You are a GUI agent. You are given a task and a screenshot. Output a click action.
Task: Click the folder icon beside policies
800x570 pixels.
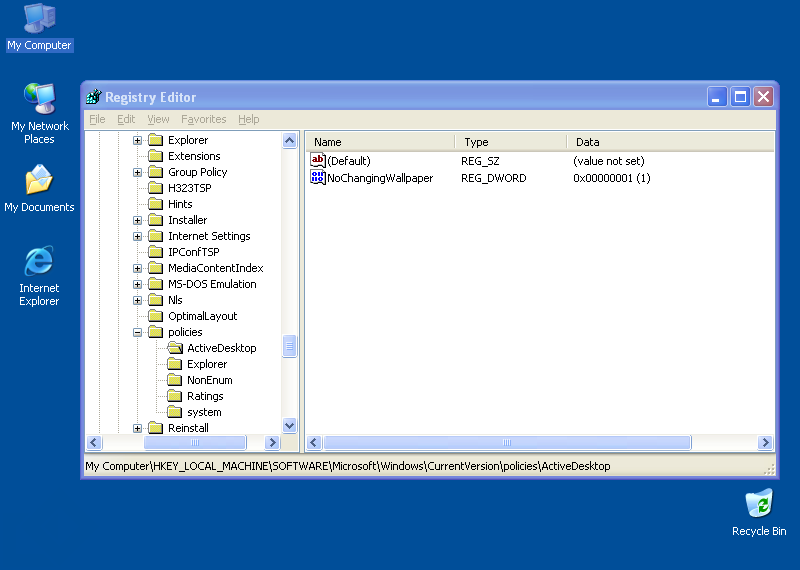tap(156, 332)
